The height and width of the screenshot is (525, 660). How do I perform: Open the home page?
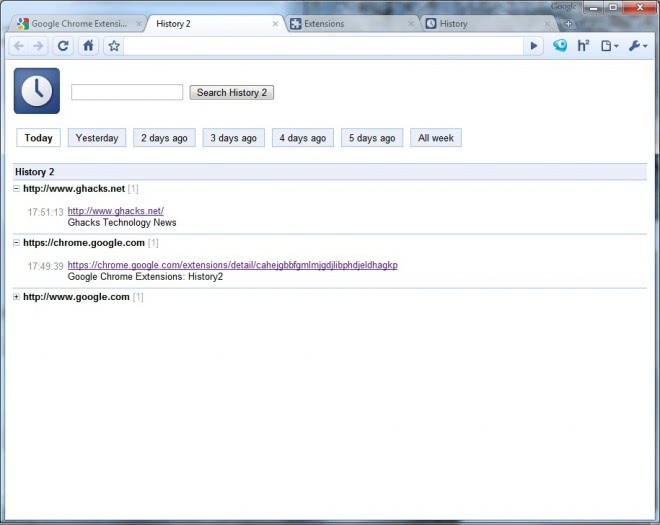pyautogui.click(x=88, y=45)
